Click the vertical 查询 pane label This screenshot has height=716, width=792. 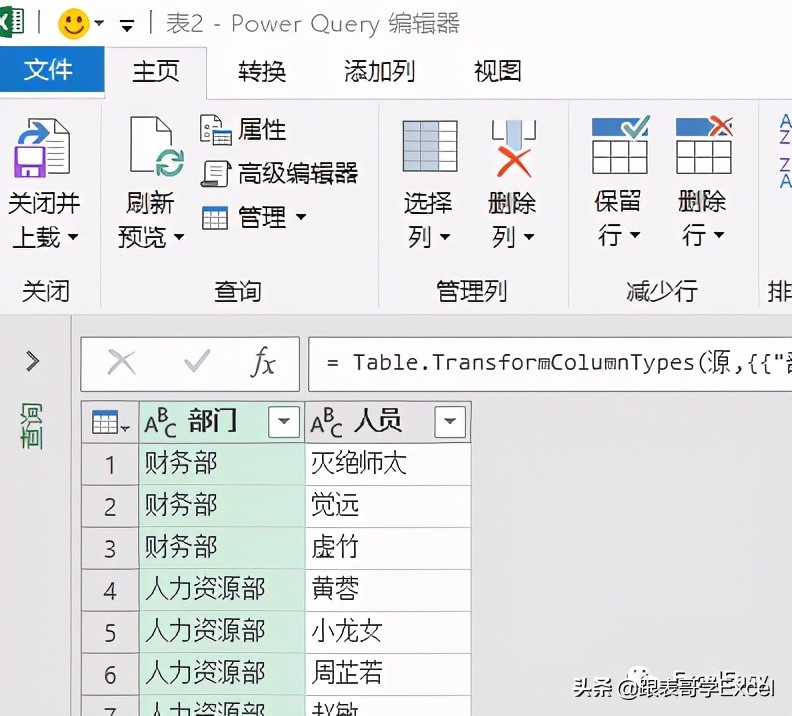pyautogui.click(x=32, y=427)
